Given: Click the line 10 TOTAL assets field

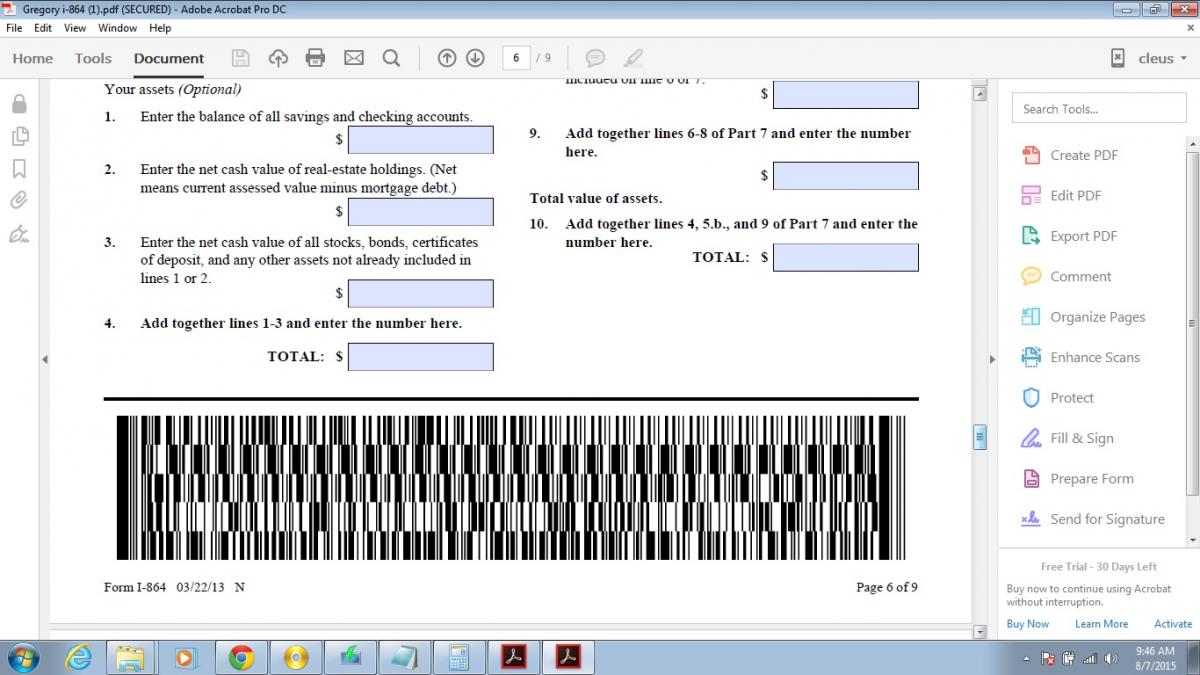Looking at the screenshot, I should click(x=845, y=257).
